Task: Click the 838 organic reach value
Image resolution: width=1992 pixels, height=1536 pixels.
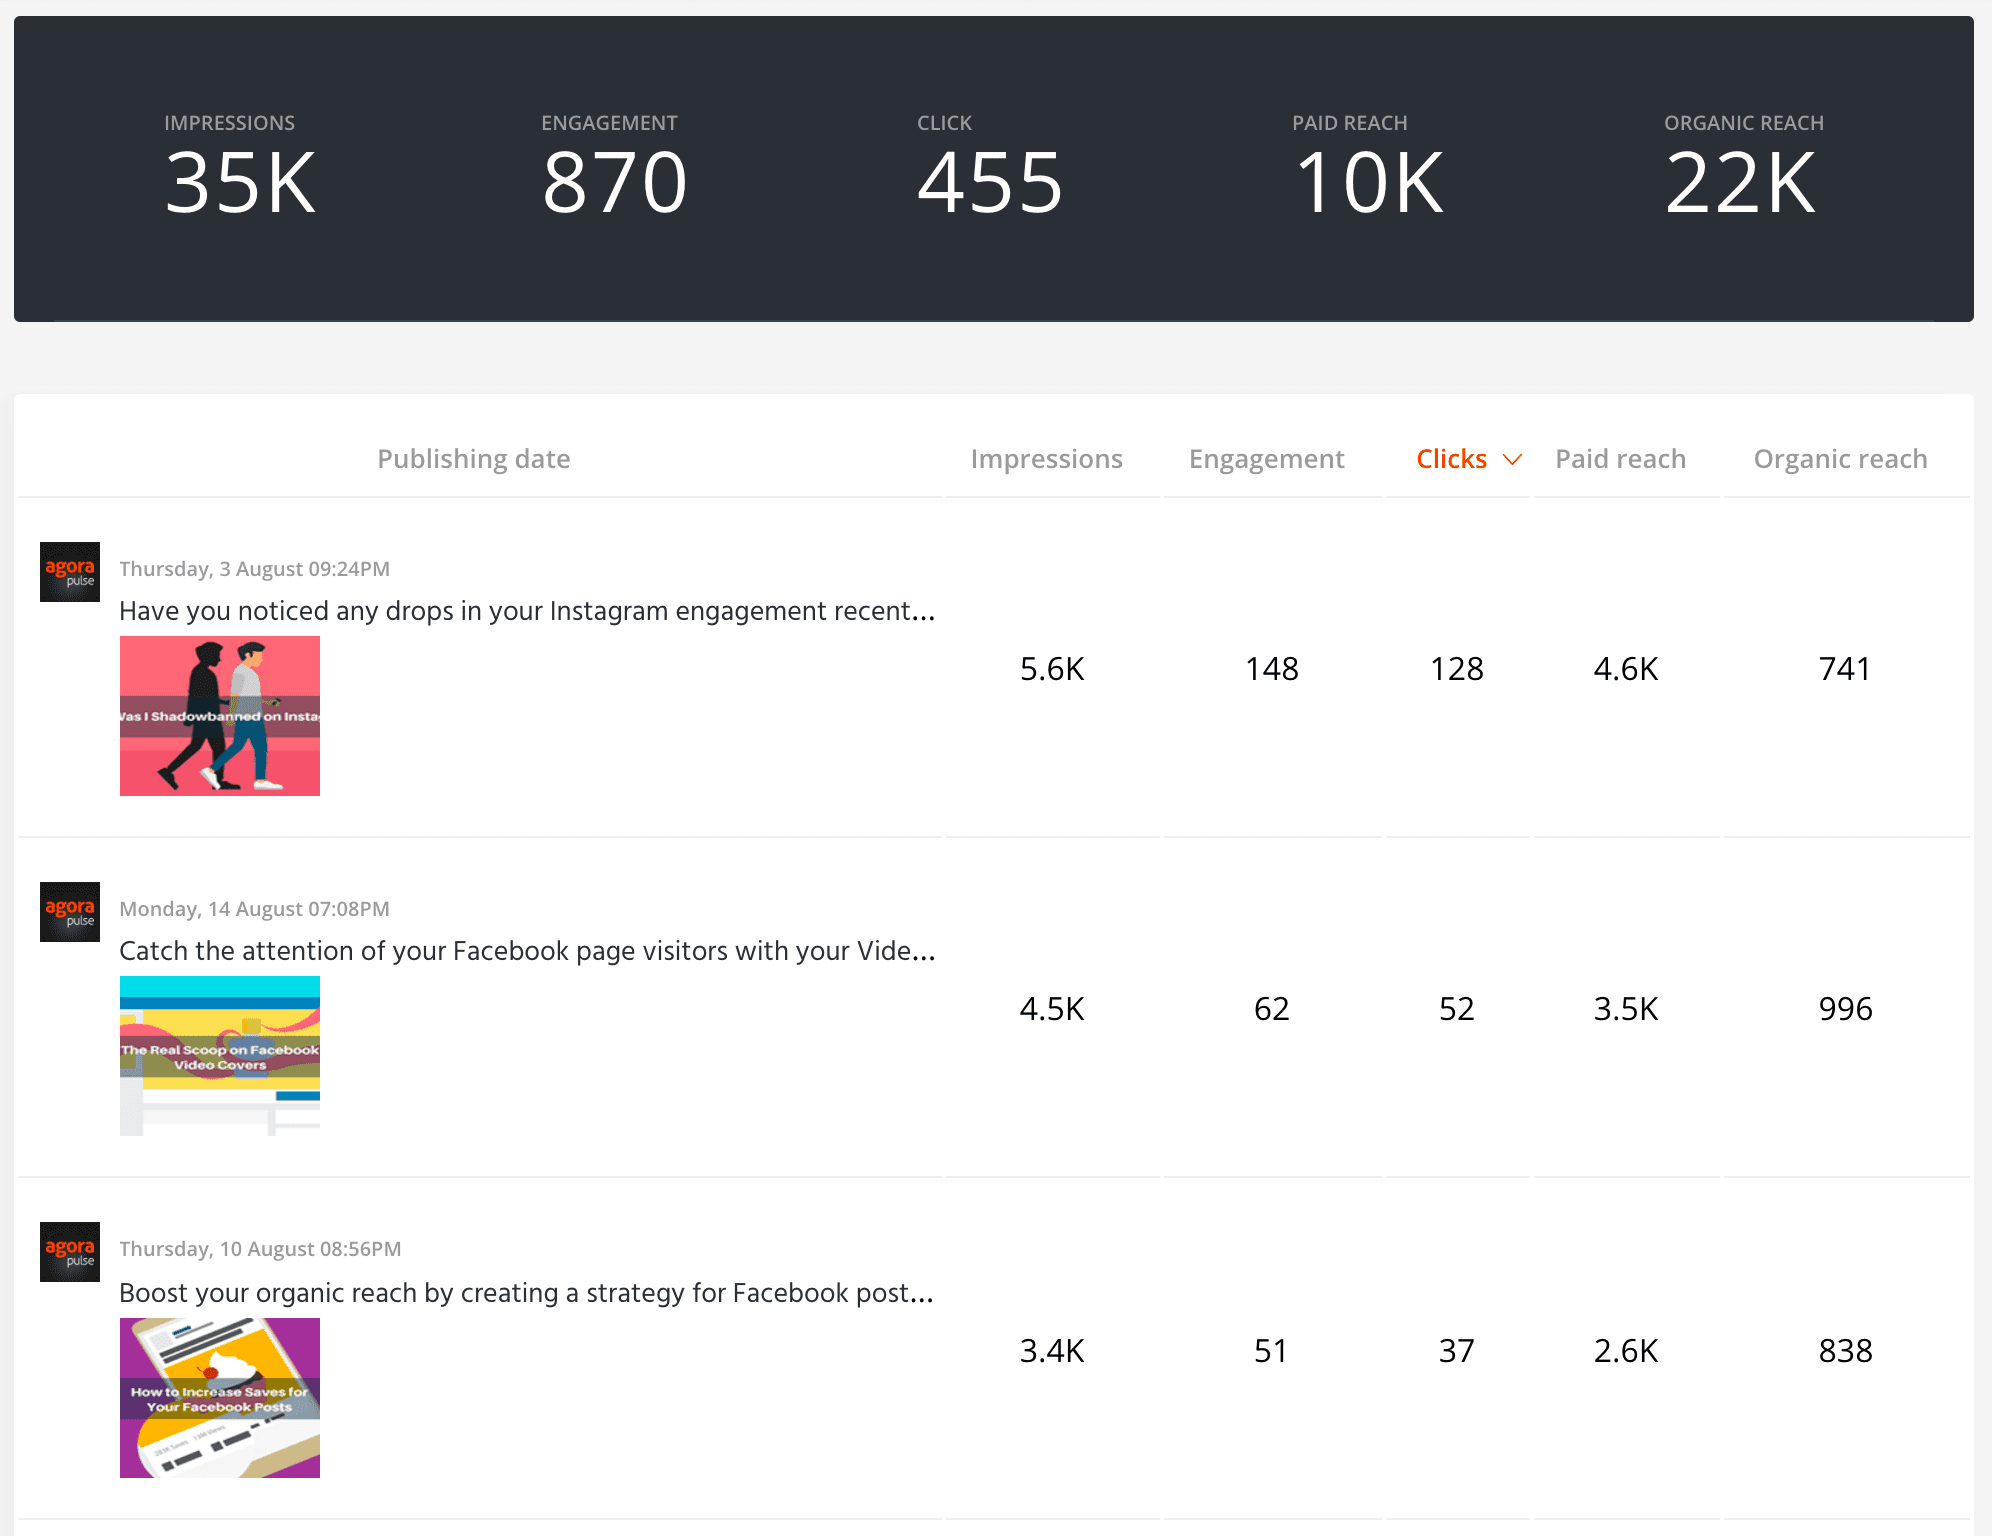Action: pyautogui.click(x=1846, y=1351)
